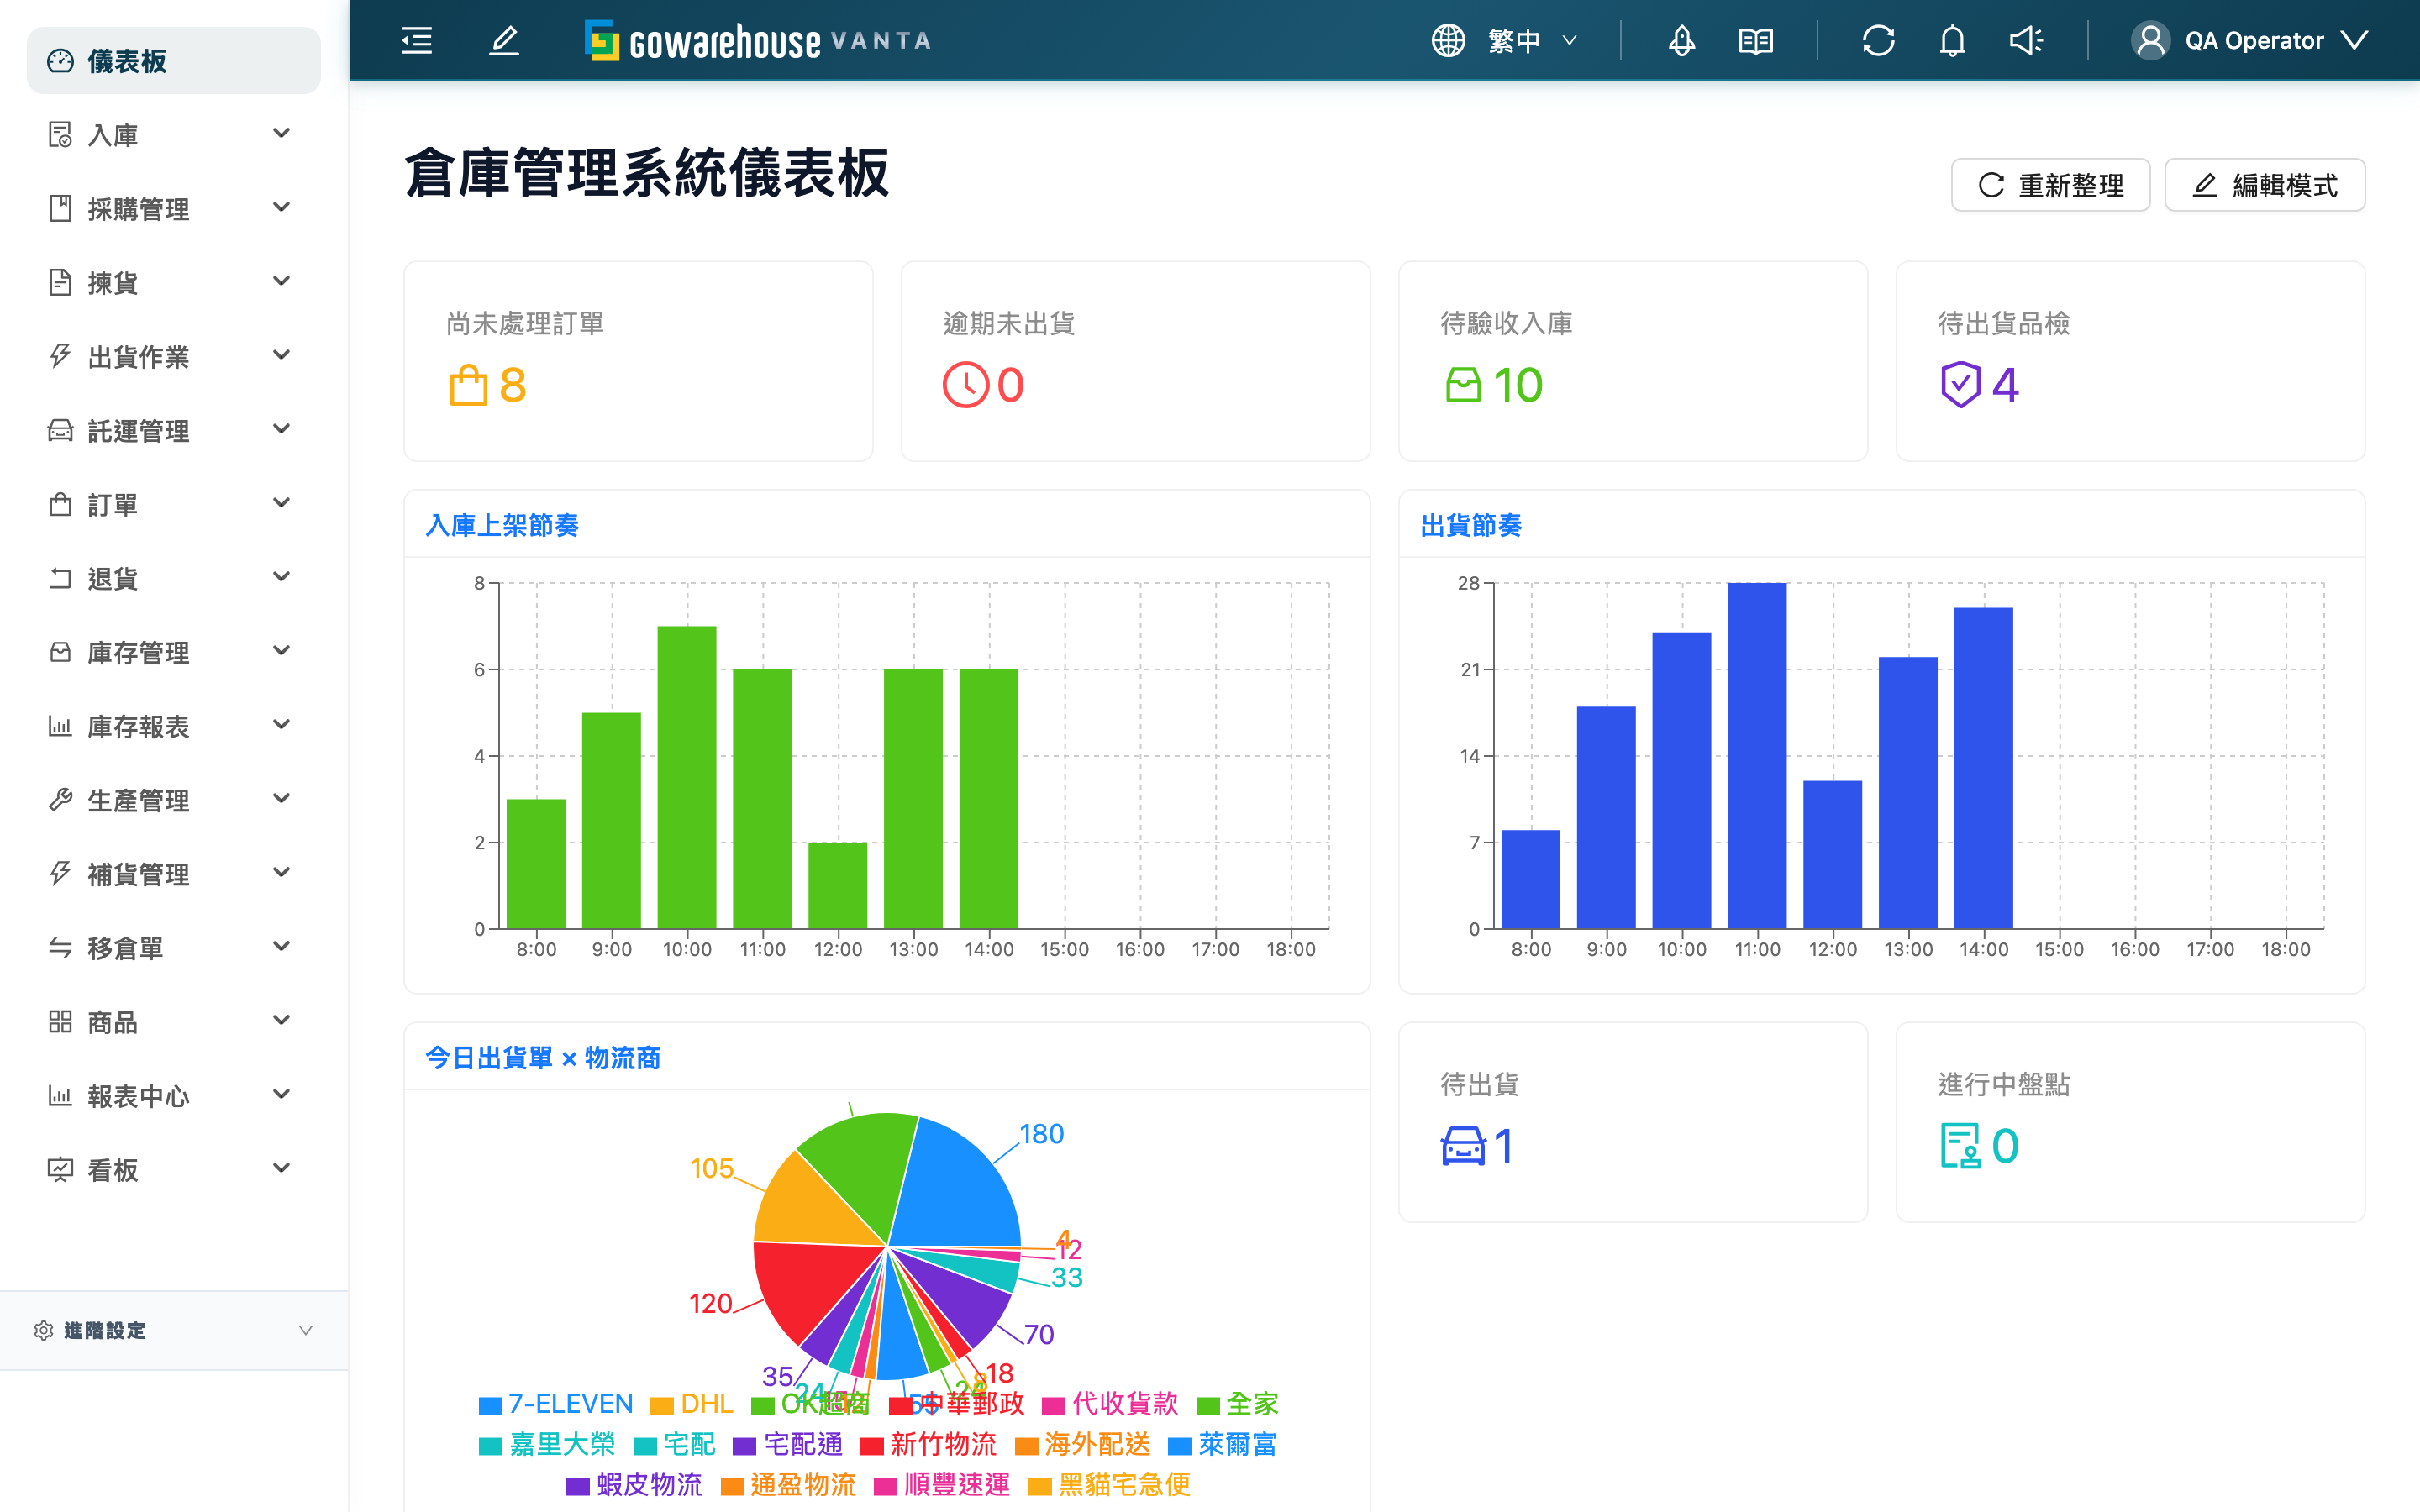Click the rocket icon in header
This screenshot has width=2420, height=1512.
[1681, 41]
